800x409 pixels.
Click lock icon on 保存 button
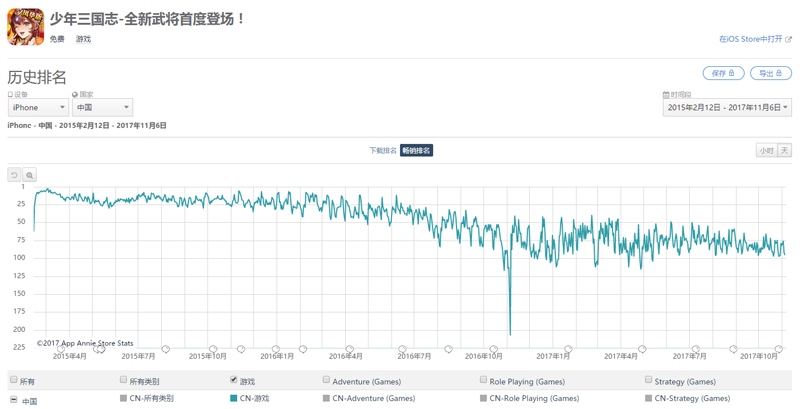click(x=732, y=73)
